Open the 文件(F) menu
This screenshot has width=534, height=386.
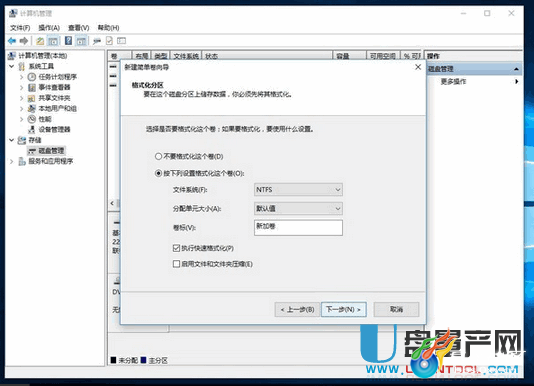point(20,28)
